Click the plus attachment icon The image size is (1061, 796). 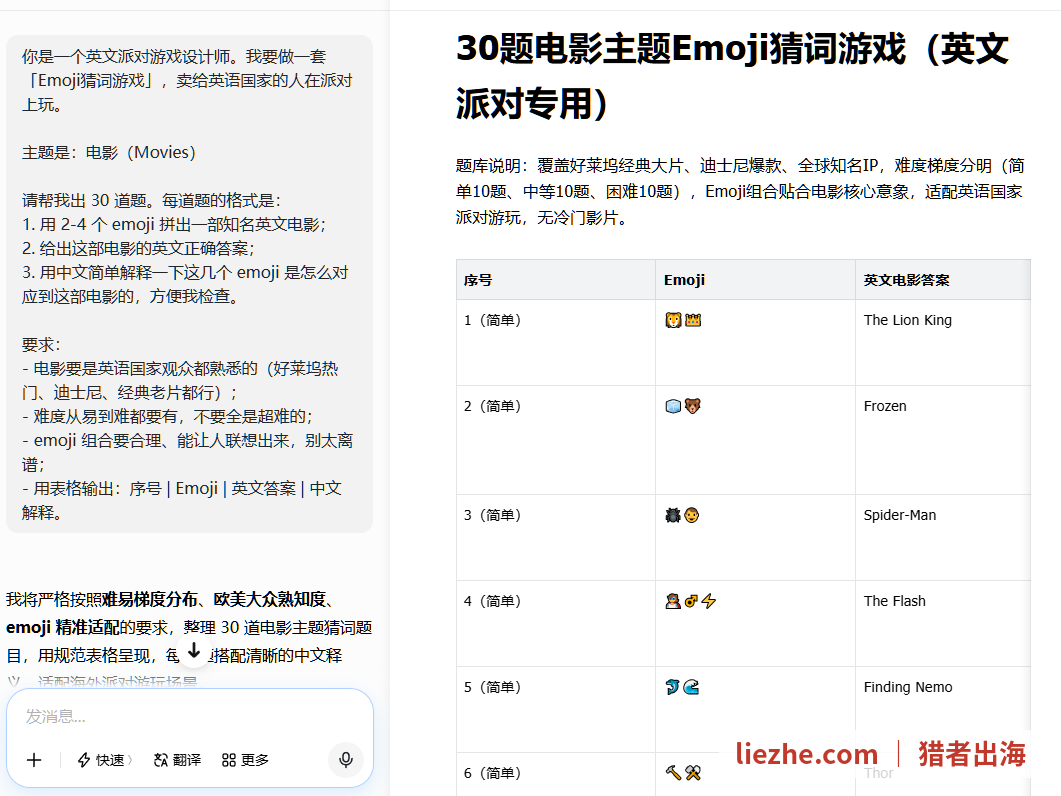click(34, 760)
